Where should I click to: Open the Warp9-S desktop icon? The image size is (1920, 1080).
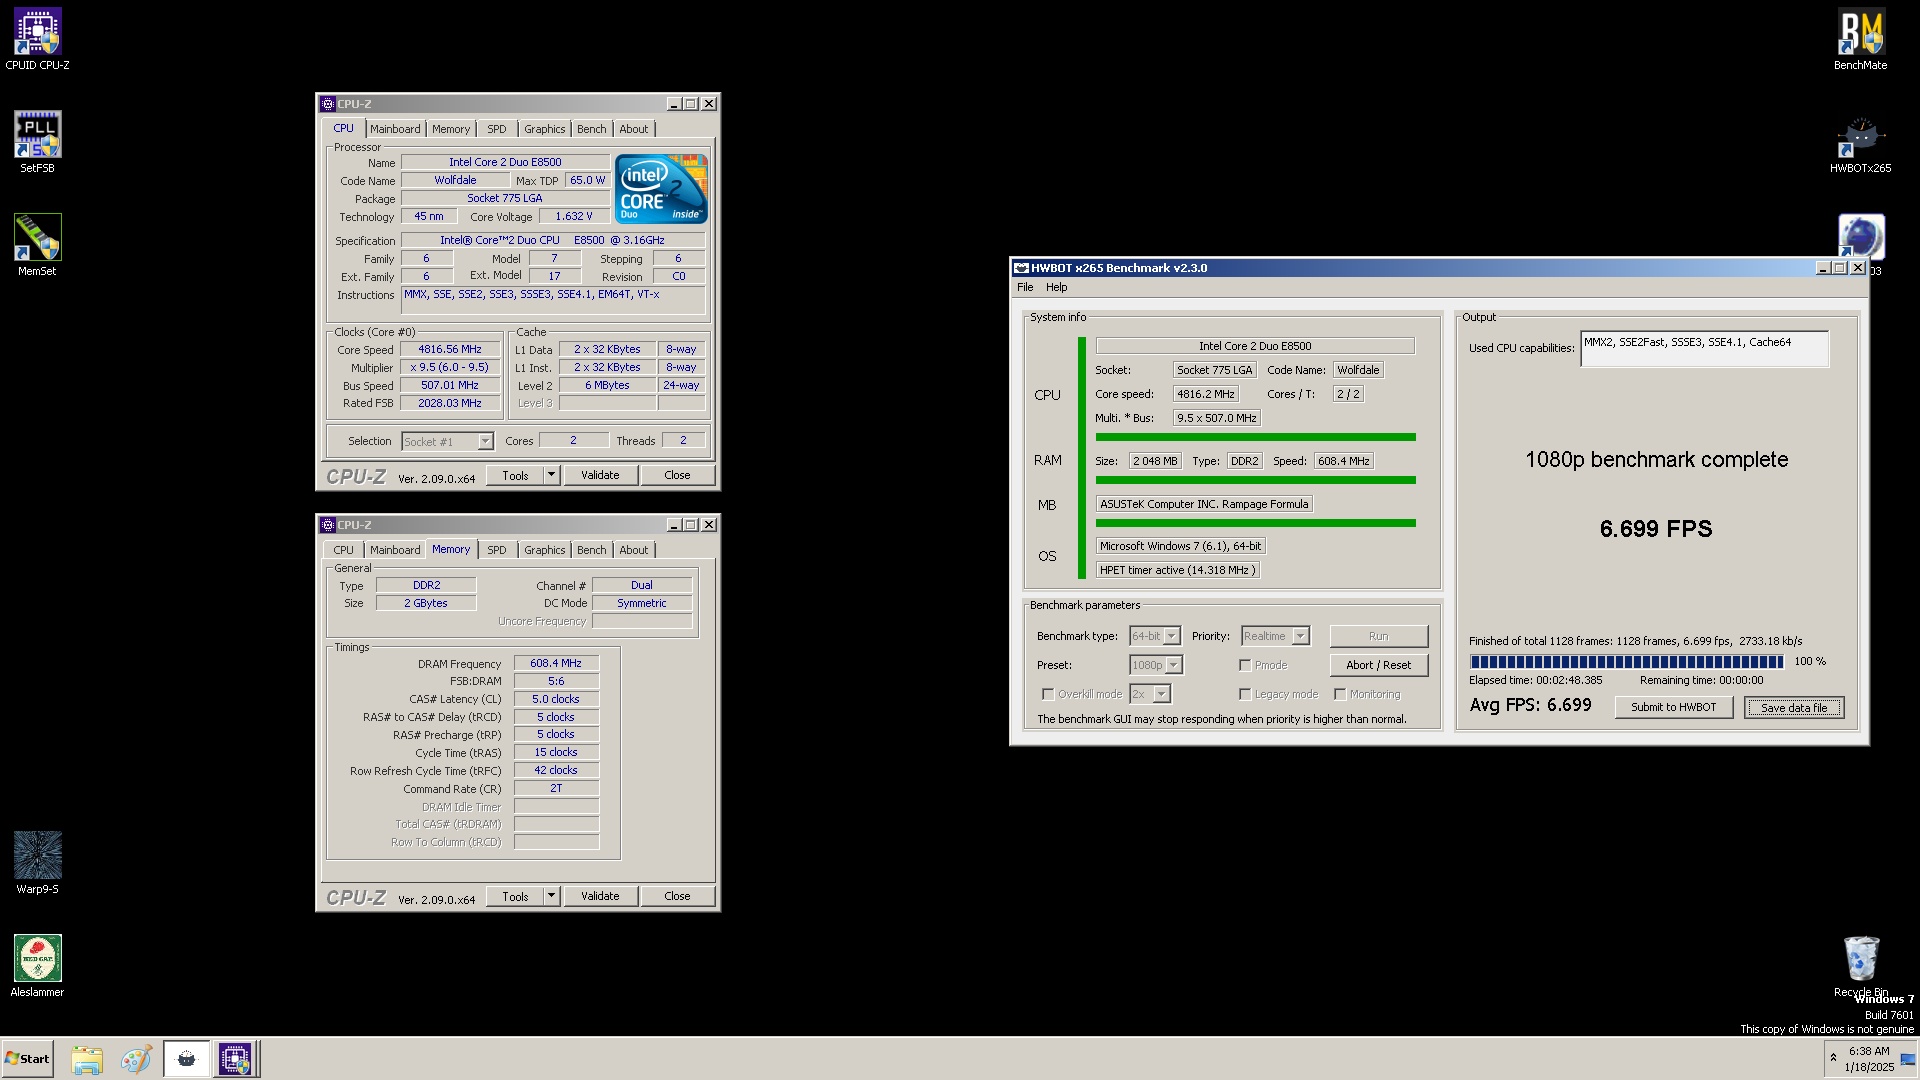[37, 863]
